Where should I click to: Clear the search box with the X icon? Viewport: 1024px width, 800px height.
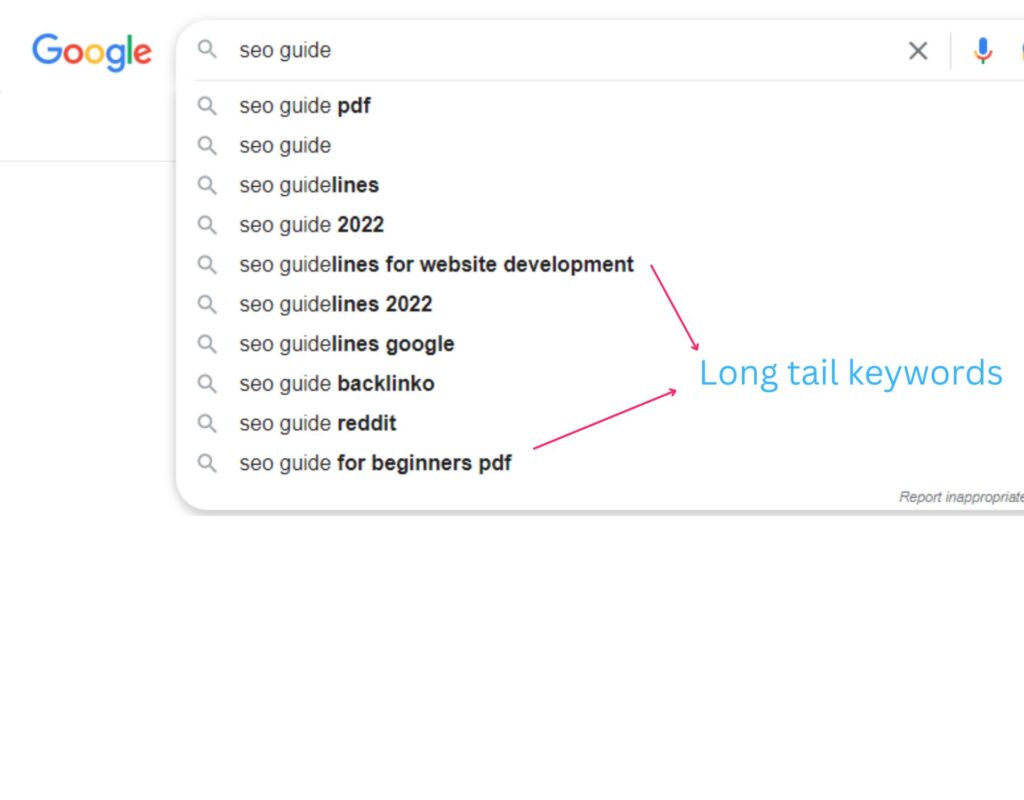coord(917,50)
